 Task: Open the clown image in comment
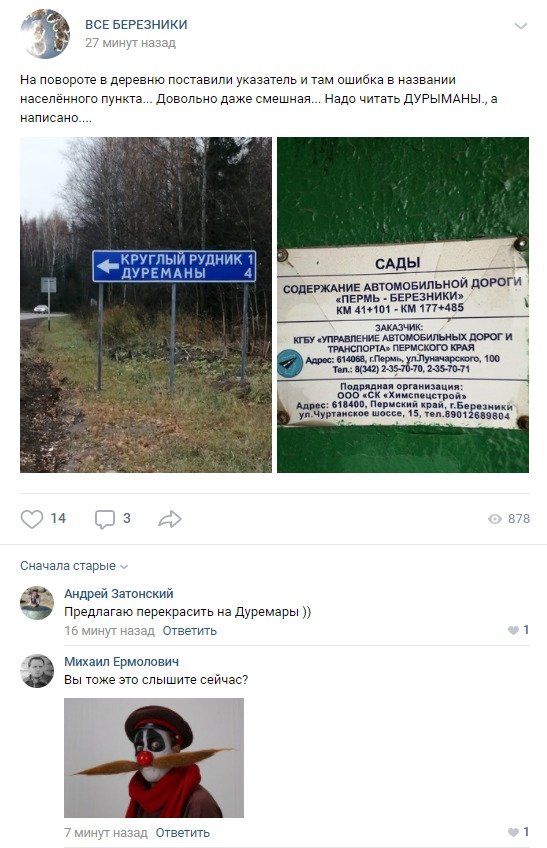tap(154, 758)
